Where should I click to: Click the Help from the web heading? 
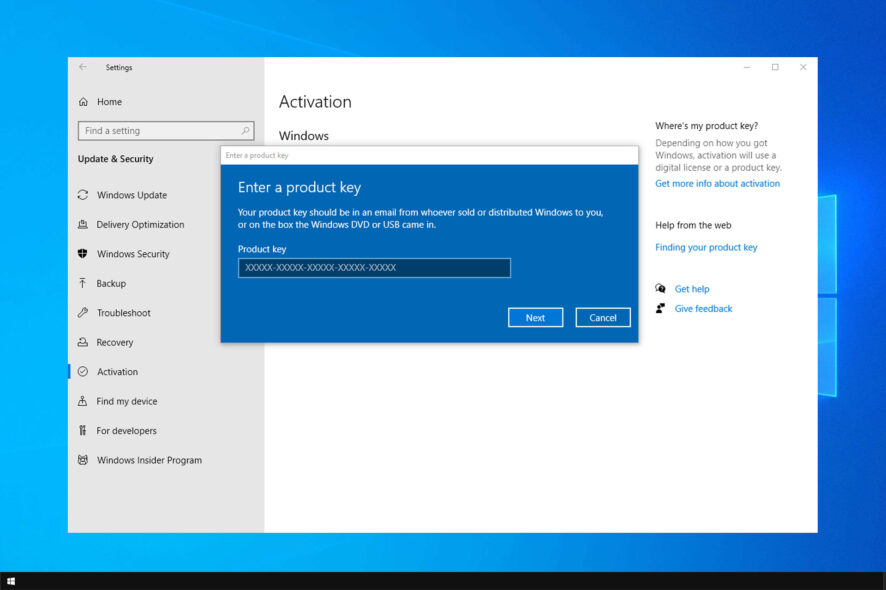point(693,225)
